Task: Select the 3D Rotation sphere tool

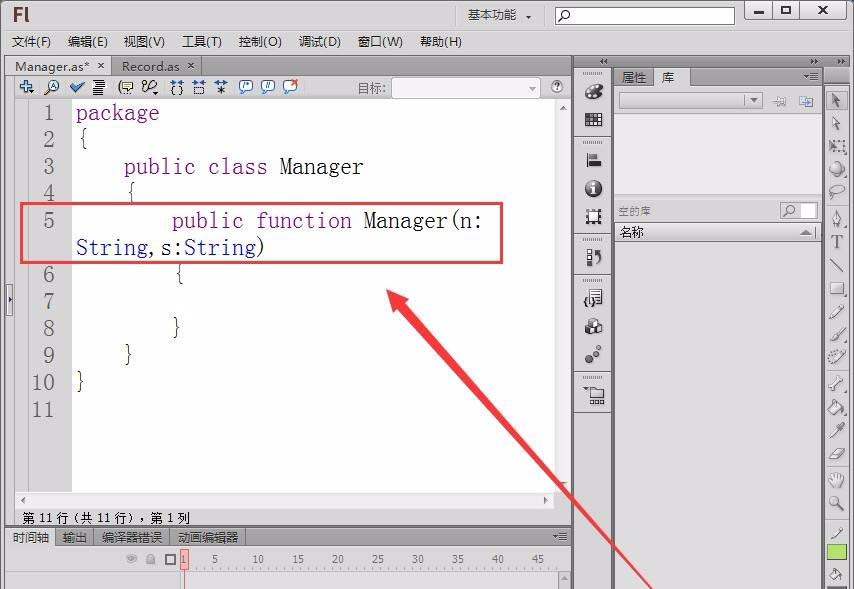Action: pos(837,169)
